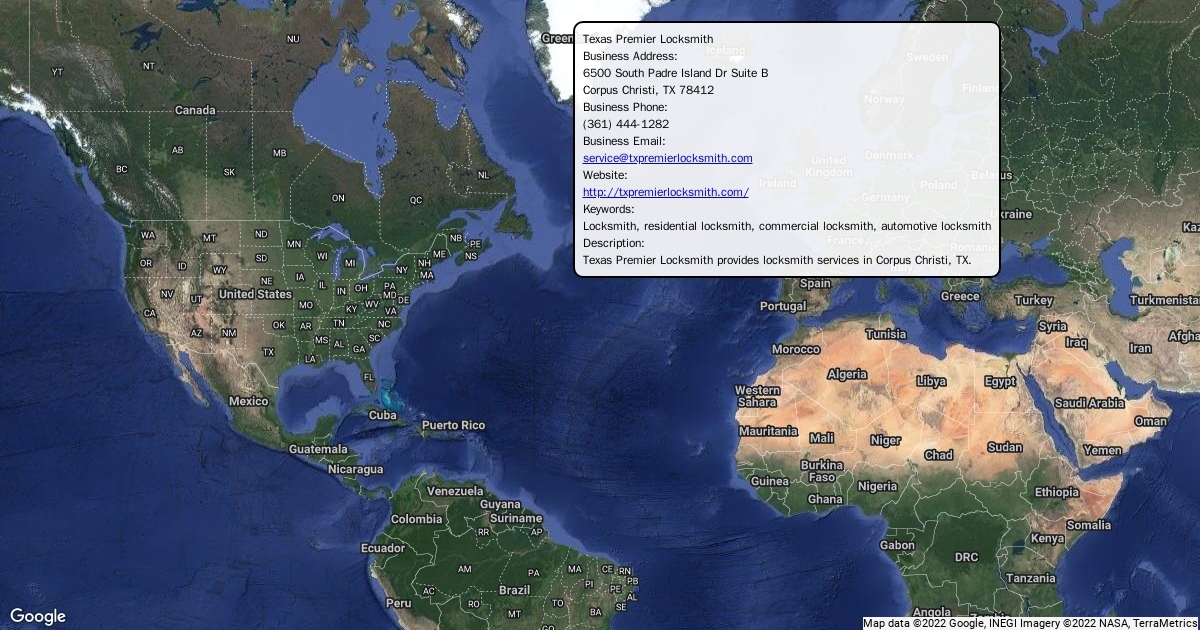Image resolution: width=1200 pixels, height=630 pixels.
Task: Click the Canada label on the map
Action: [x=195, y=110]
